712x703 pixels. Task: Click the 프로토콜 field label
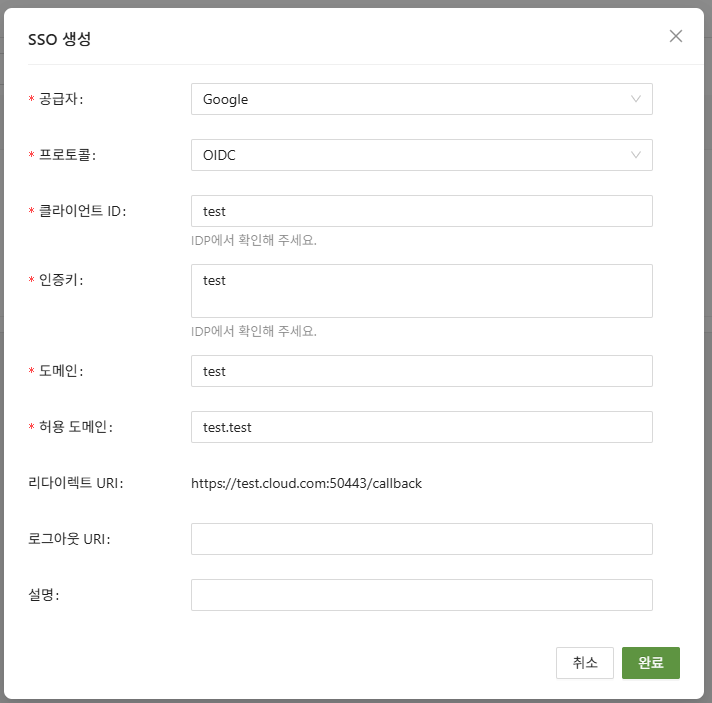68,155
